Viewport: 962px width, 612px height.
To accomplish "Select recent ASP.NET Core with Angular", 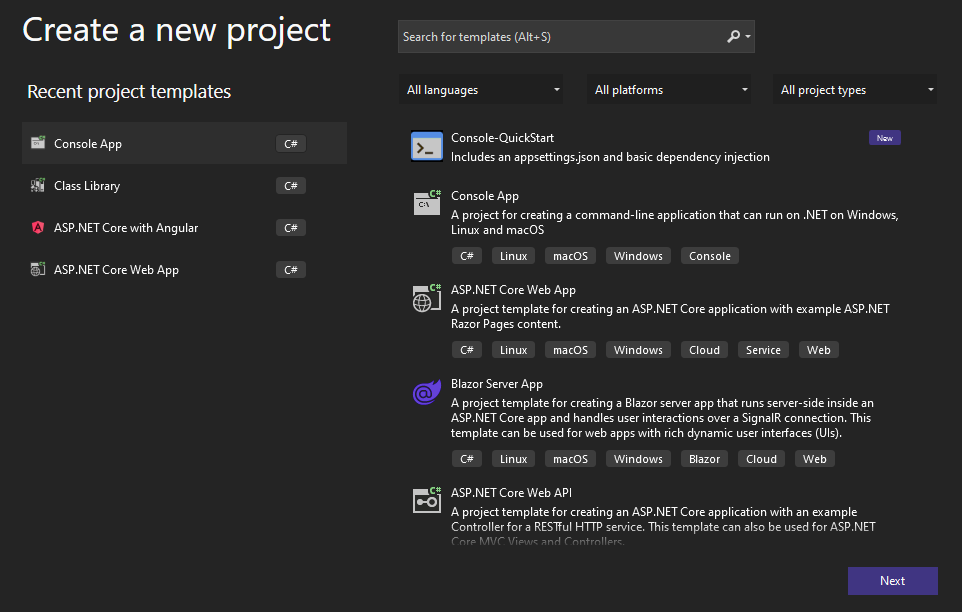I will pyautogui.click(x=184, y=228).
